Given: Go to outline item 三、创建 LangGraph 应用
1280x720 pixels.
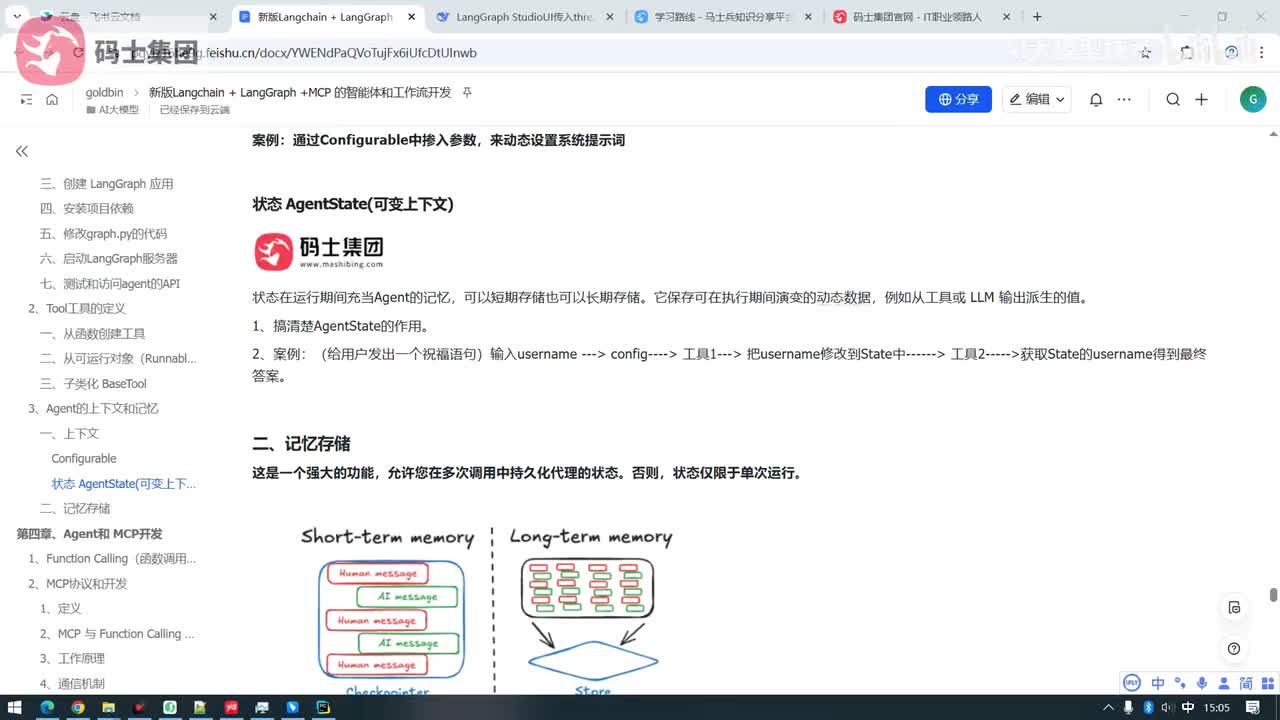Looking at the screenshot, I should tap(107, 184).
